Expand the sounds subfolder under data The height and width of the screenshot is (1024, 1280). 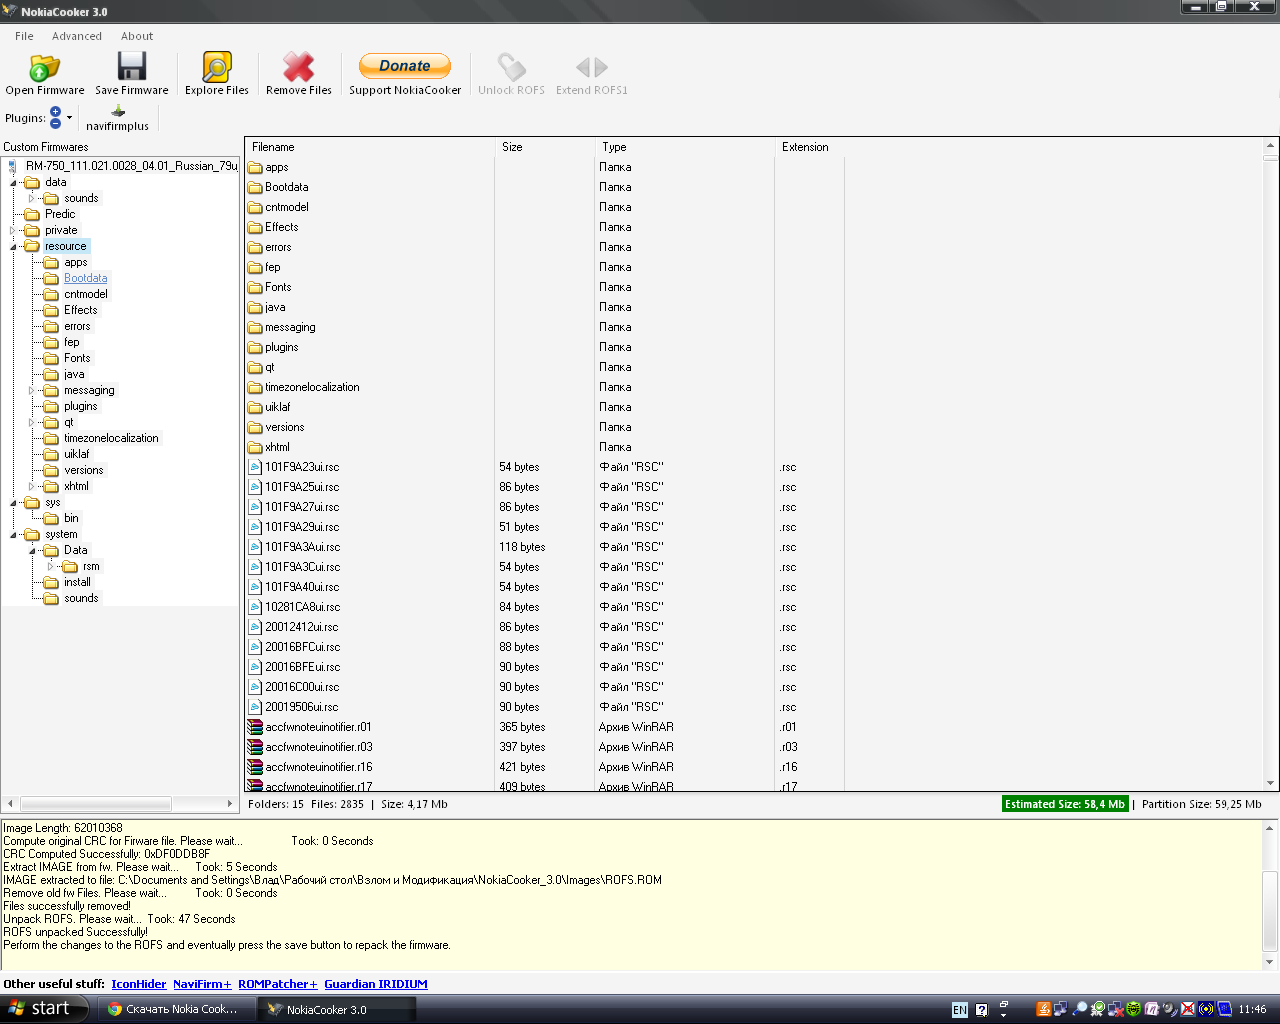click(32, 199)
